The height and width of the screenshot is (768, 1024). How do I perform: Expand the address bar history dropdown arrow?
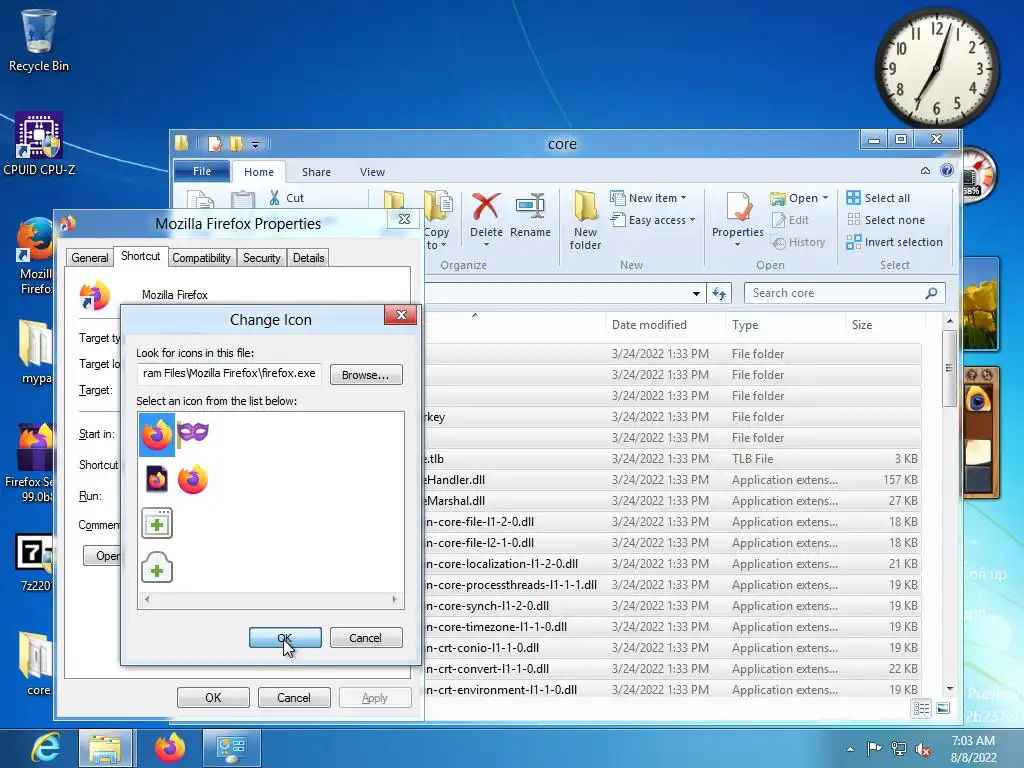coord(696,294)
